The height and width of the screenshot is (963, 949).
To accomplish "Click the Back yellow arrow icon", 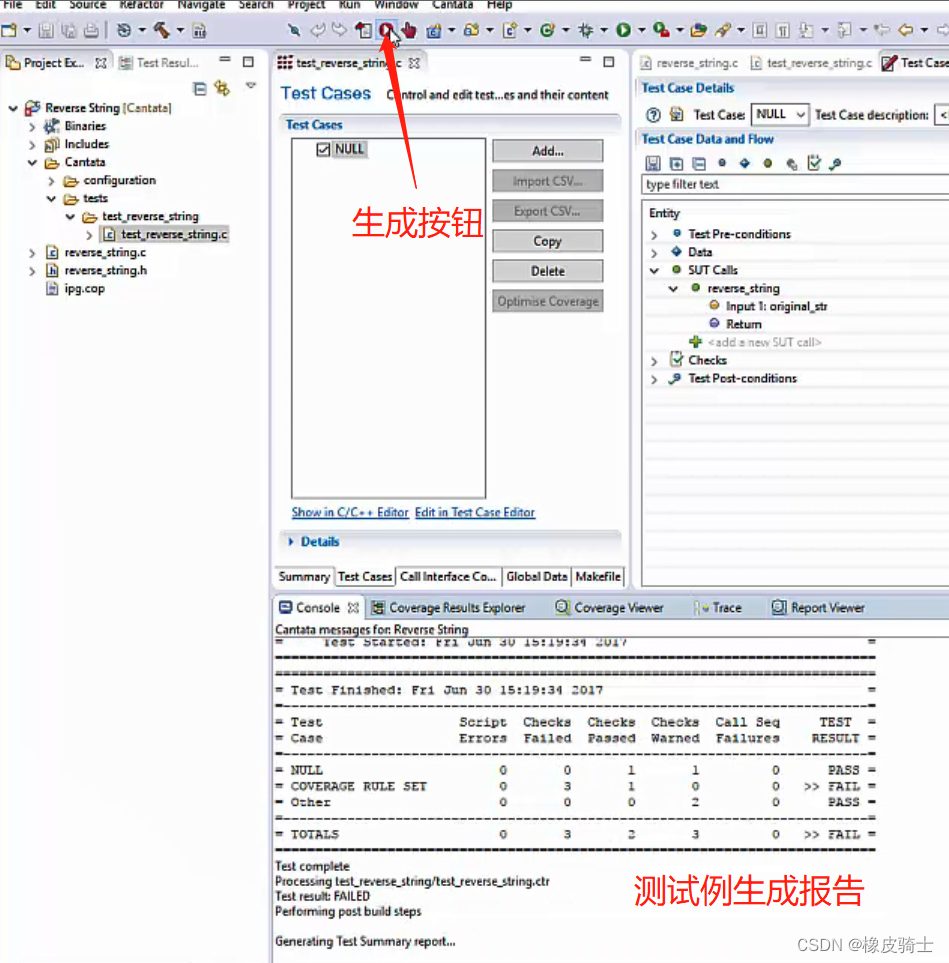I will (905, 29).
